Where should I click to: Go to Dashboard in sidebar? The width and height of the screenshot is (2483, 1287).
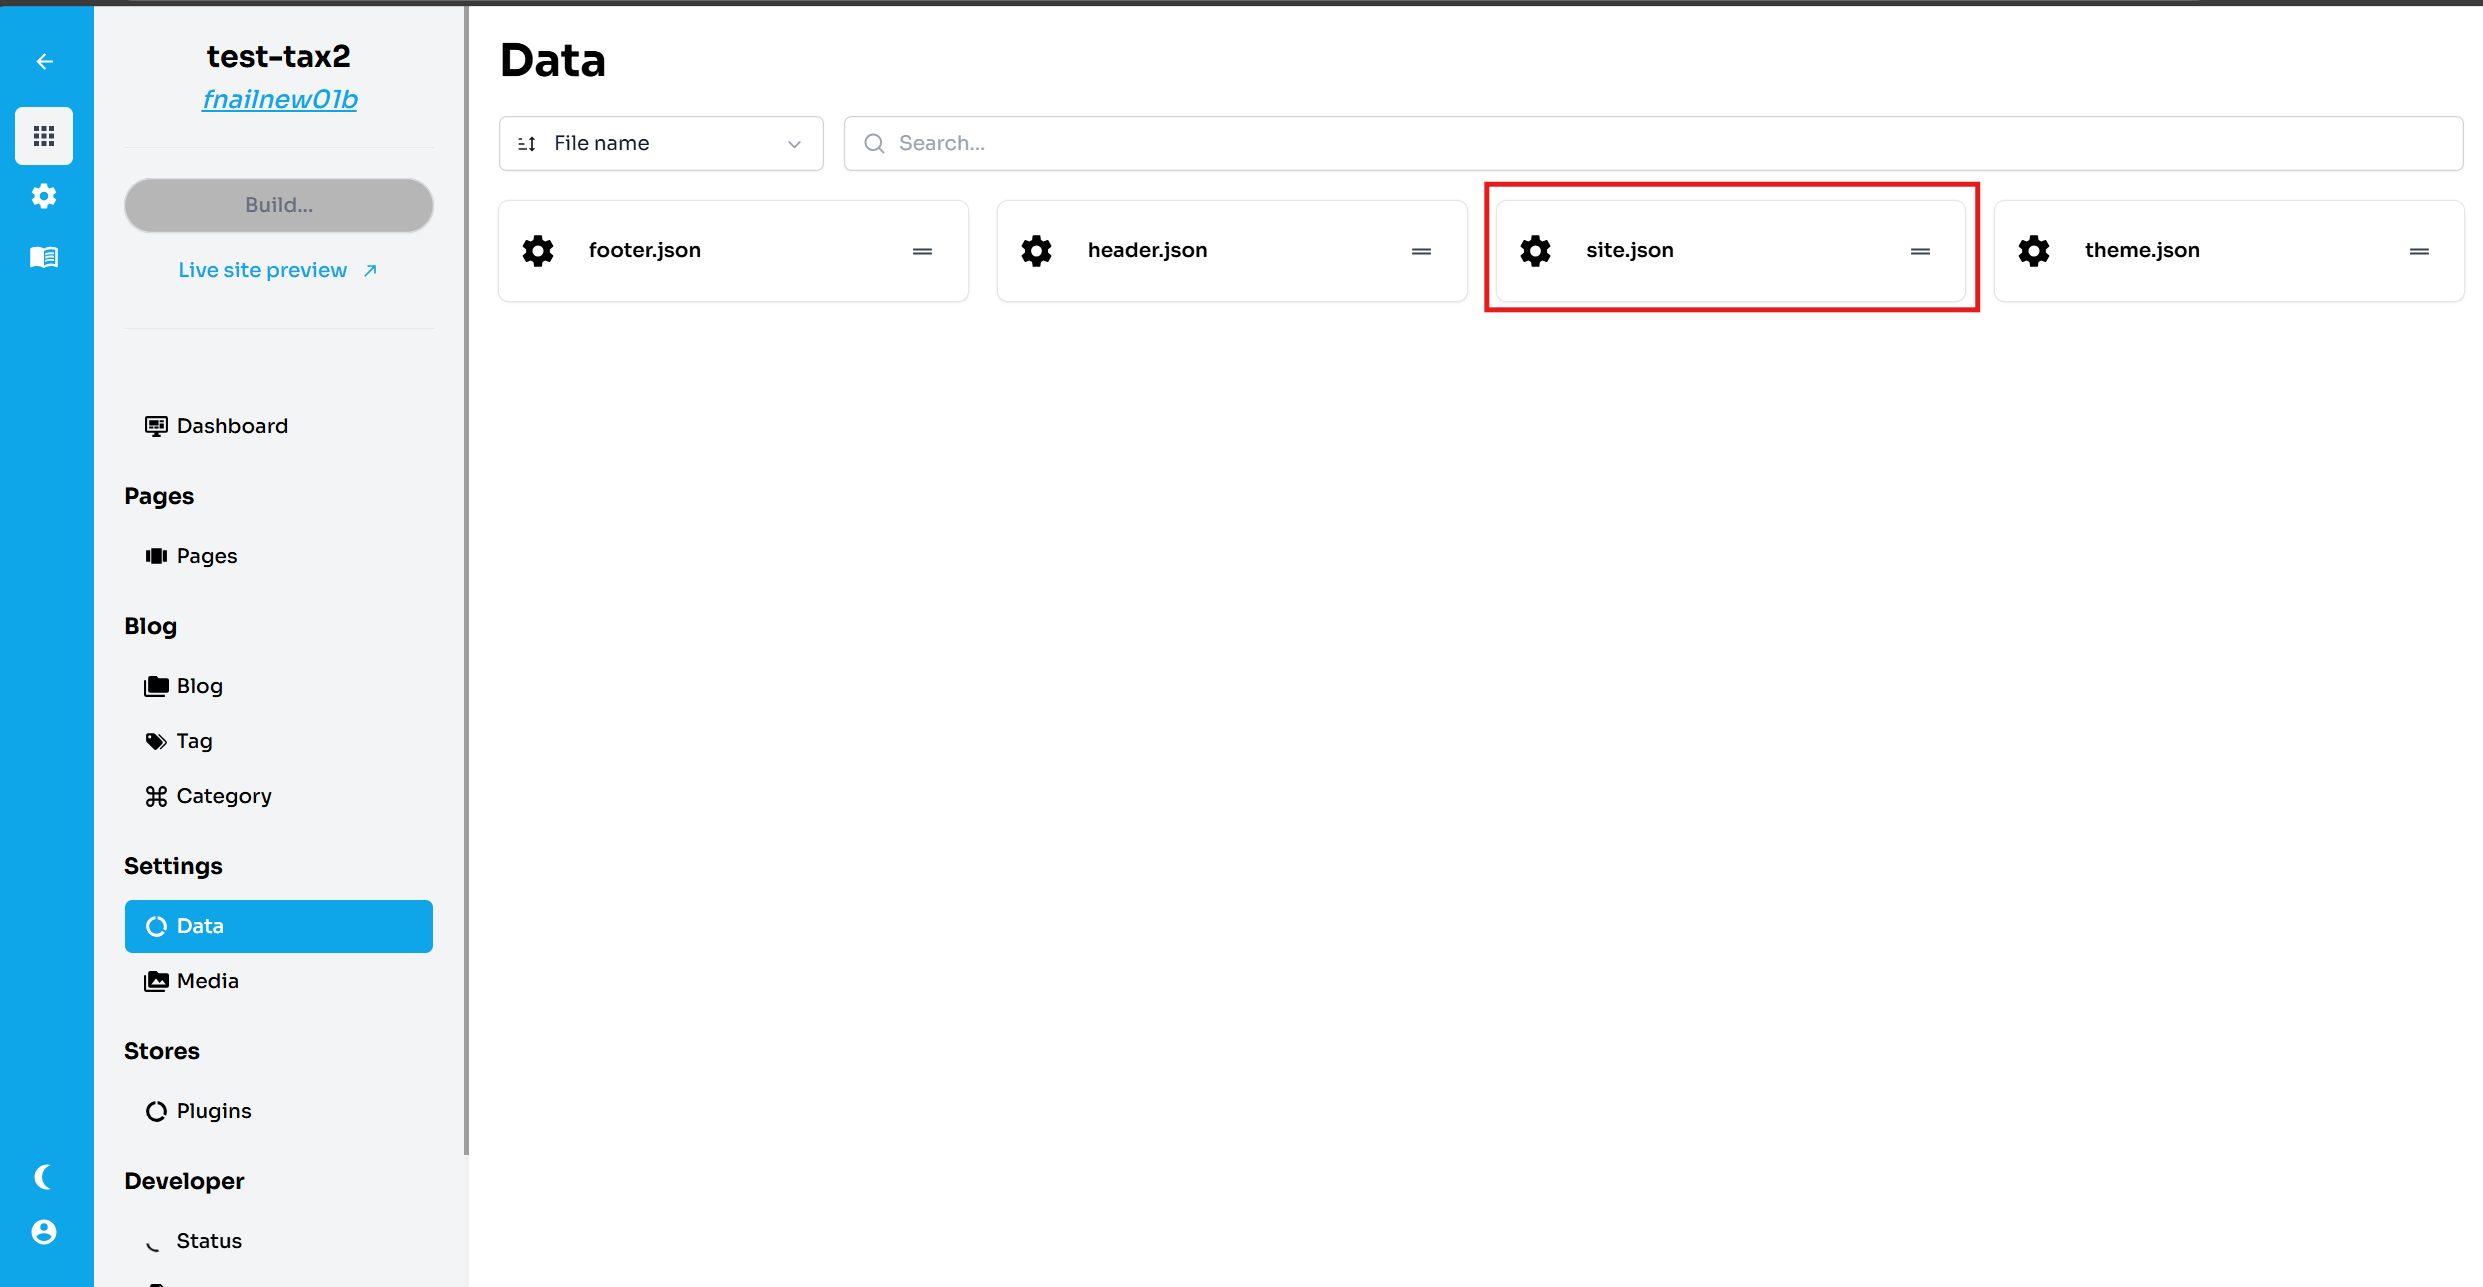click(231, 426)
